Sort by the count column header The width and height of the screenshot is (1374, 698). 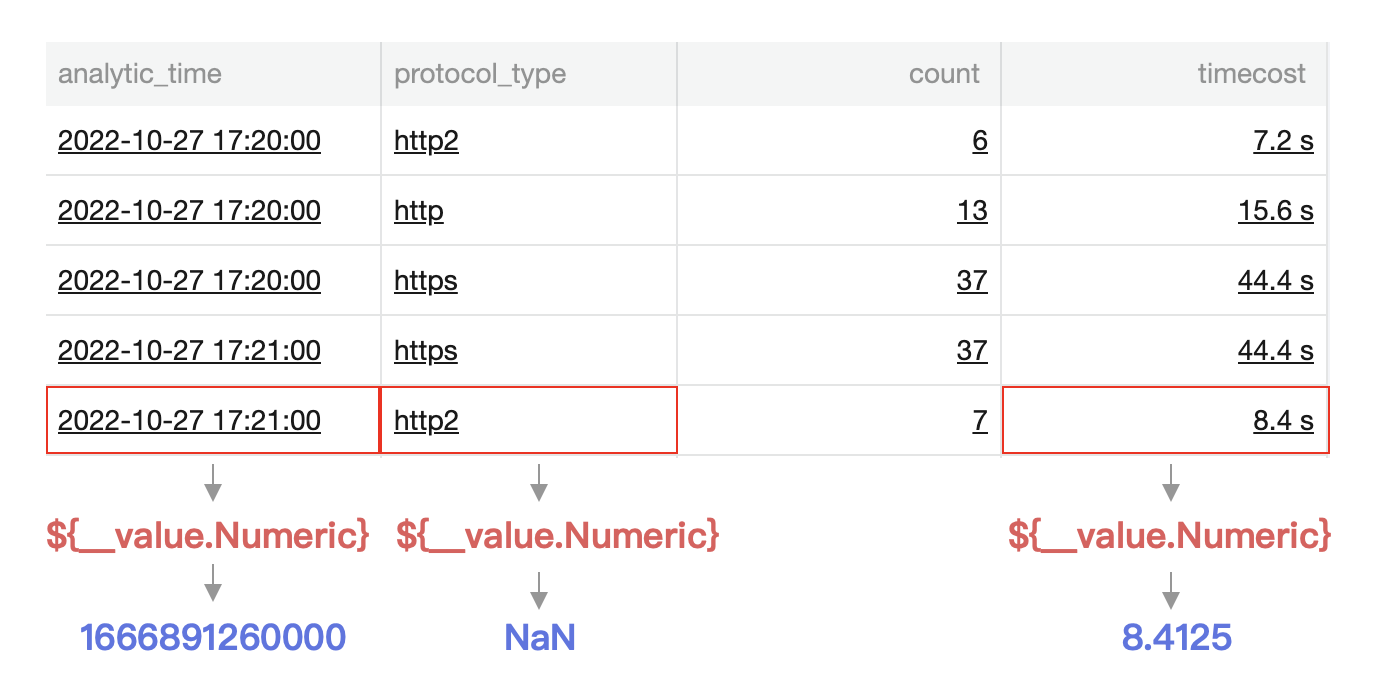[944, 74]
